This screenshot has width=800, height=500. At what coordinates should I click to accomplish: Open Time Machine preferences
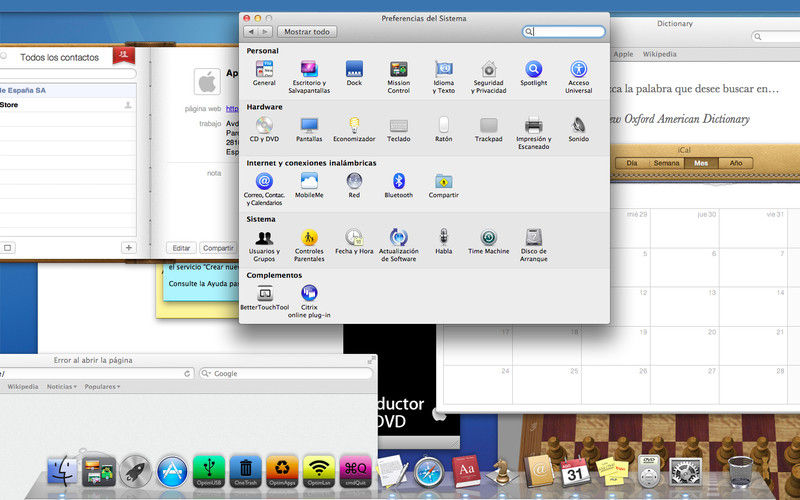click(488, 242)
